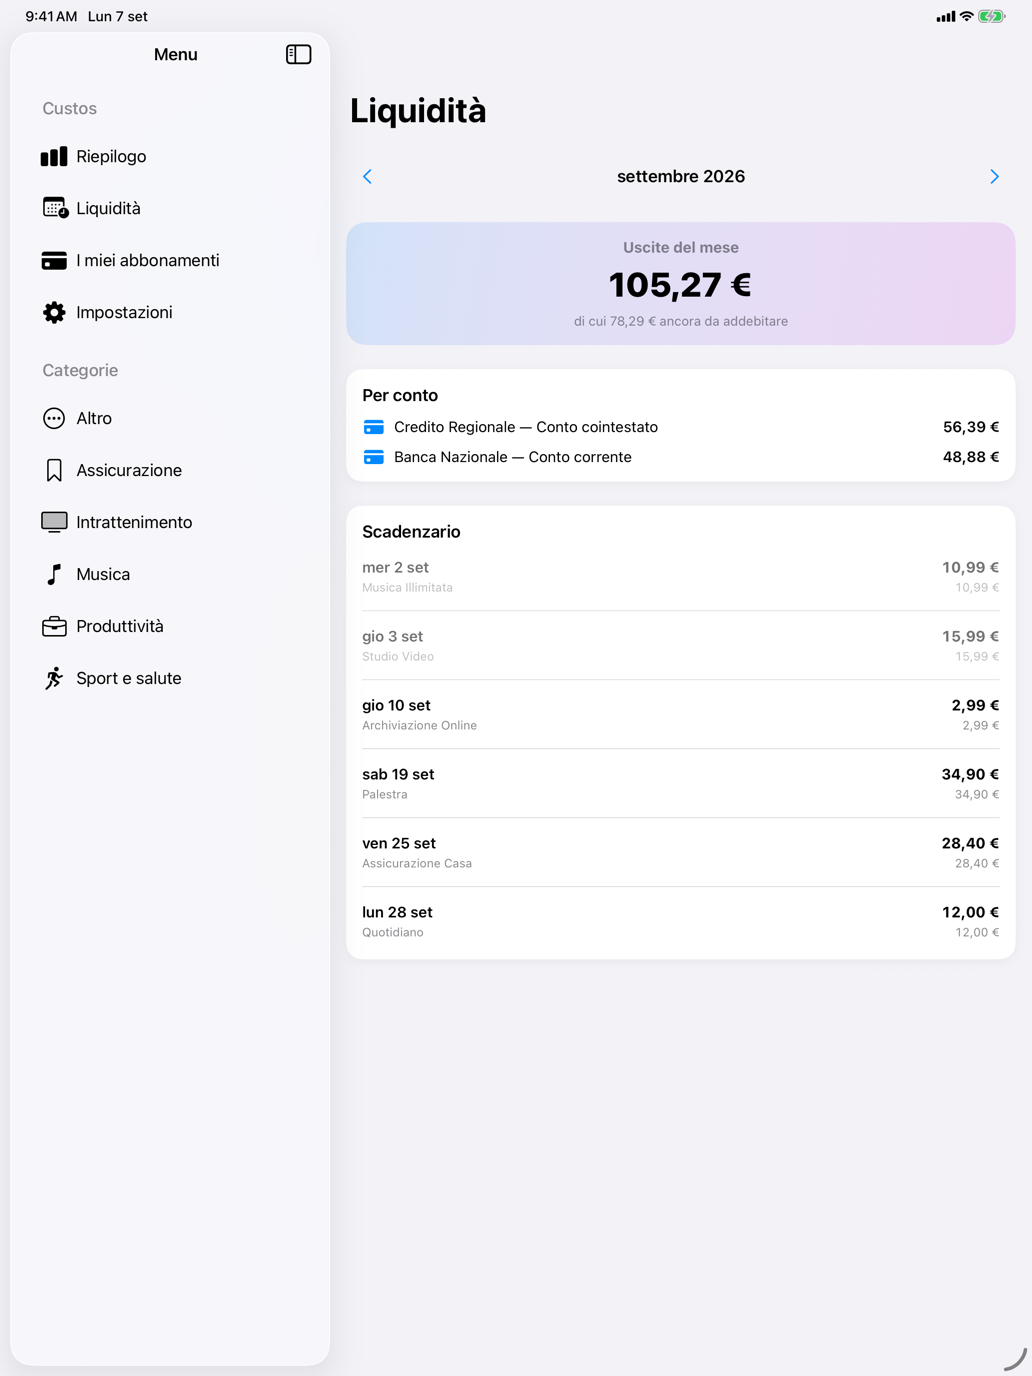The height and width of the screenshot is (1376, 1032).
Task: Click the bold 28,40 € amount
Action: (970, 843)
